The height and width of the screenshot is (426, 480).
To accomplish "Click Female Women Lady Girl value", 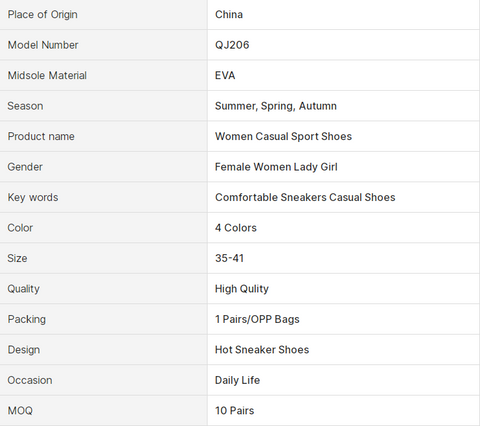I will (x=276, y=167).
